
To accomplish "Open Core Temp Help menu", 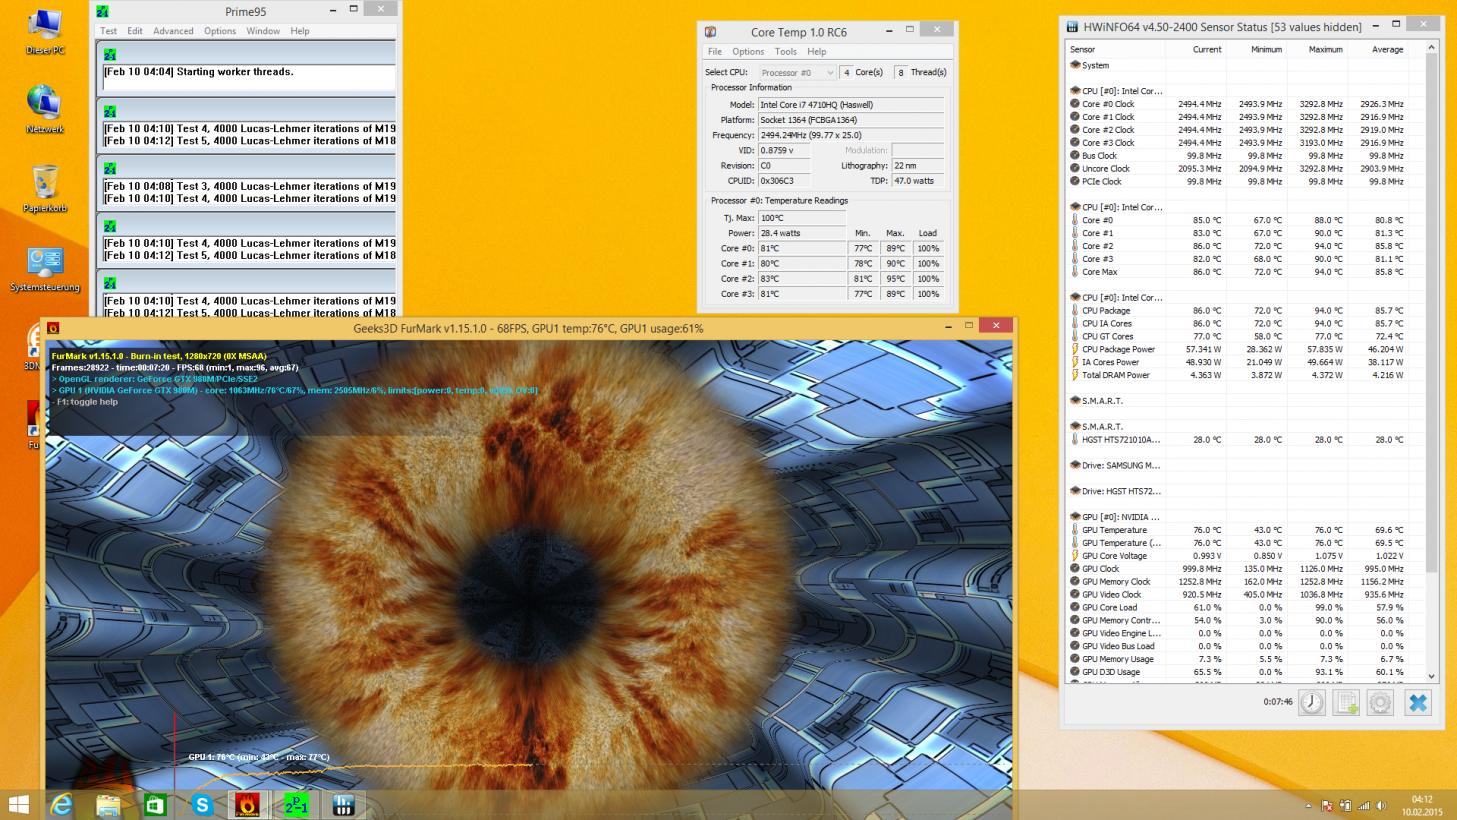I will [x=817, y=52].
